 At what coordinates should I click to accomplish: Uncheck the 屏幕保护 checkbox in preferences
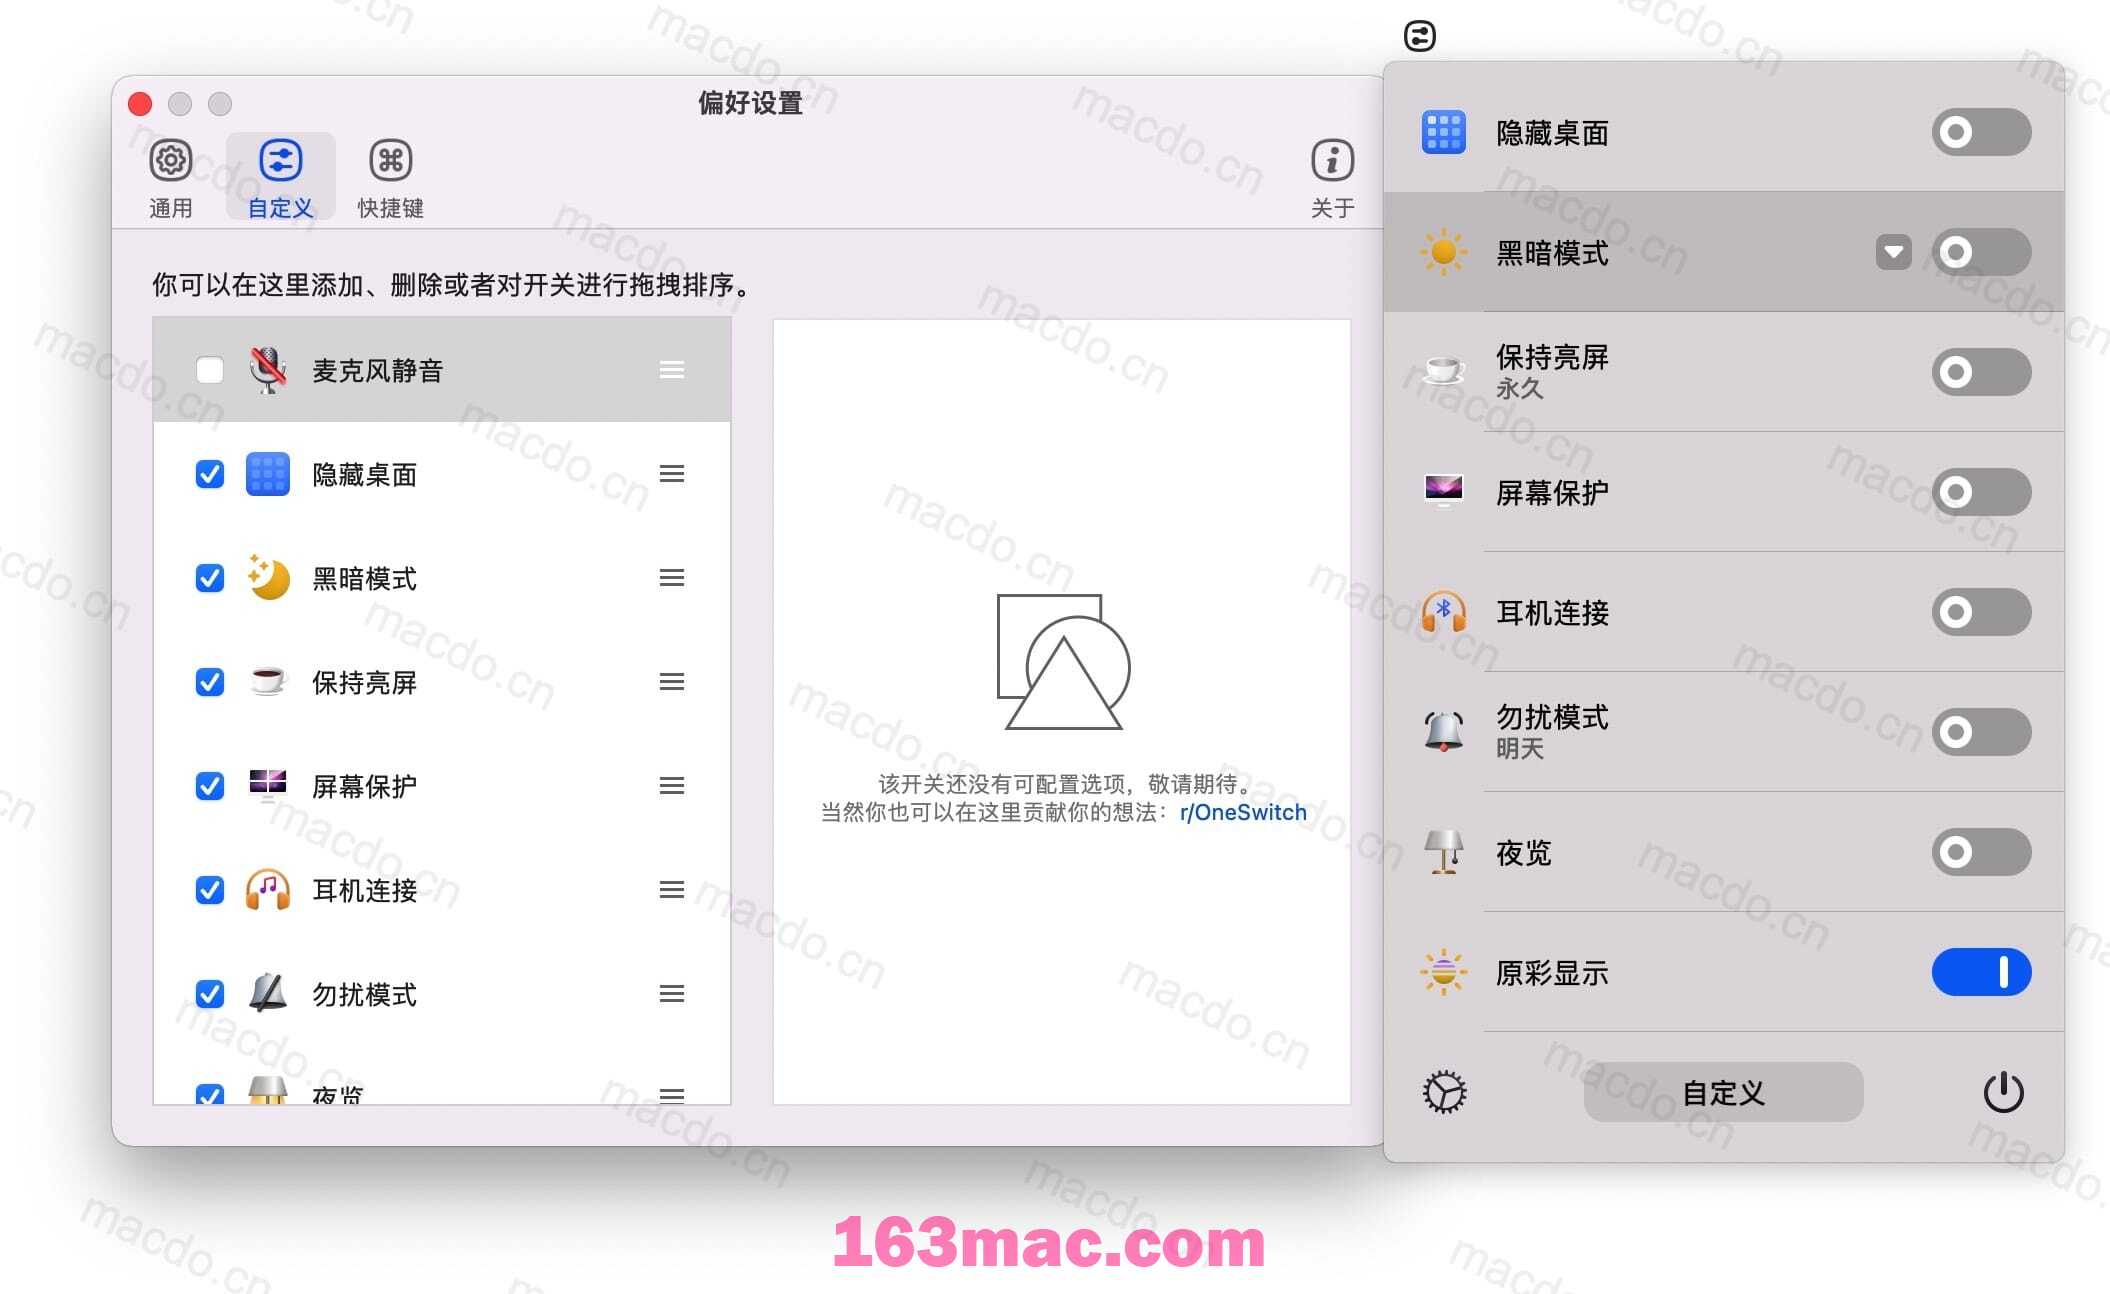pos(210,786)
